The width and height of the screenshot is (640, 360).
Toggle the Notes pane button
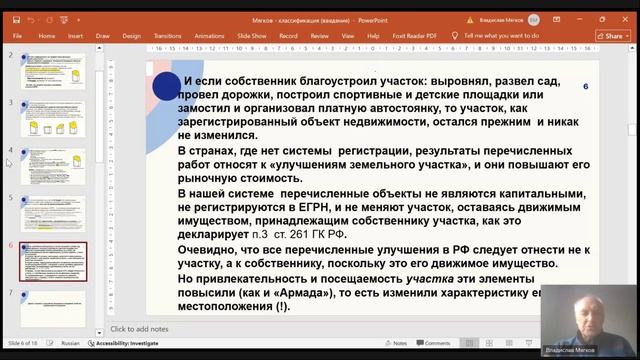396,343
